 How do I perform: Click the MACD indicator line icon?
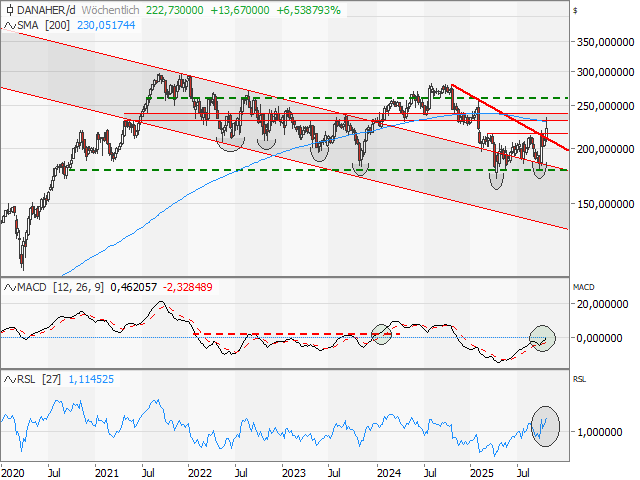pyautogui.click(x=8, y=286)
